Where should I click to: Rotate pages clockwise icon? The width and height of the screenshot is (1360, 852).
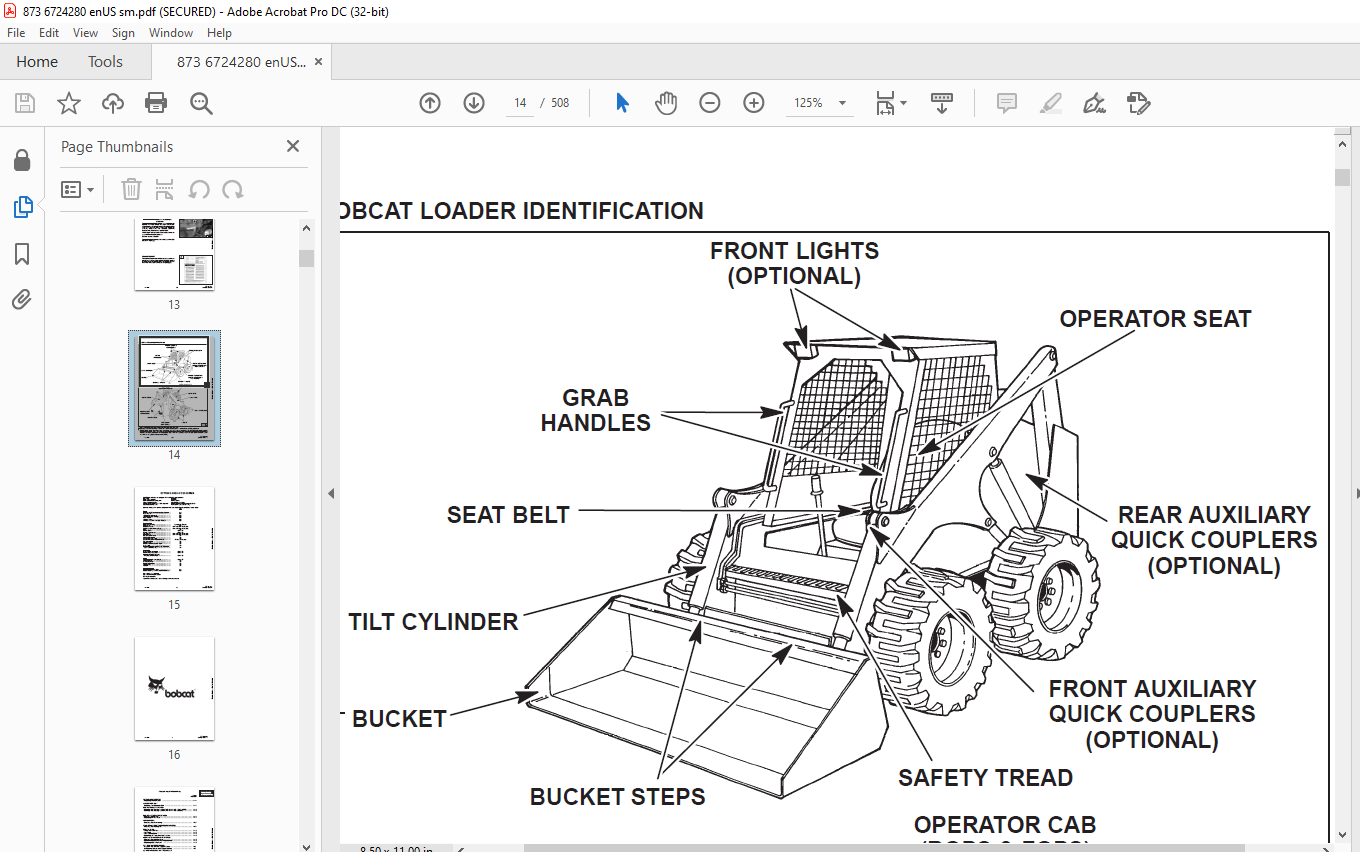tap(232, 190)
